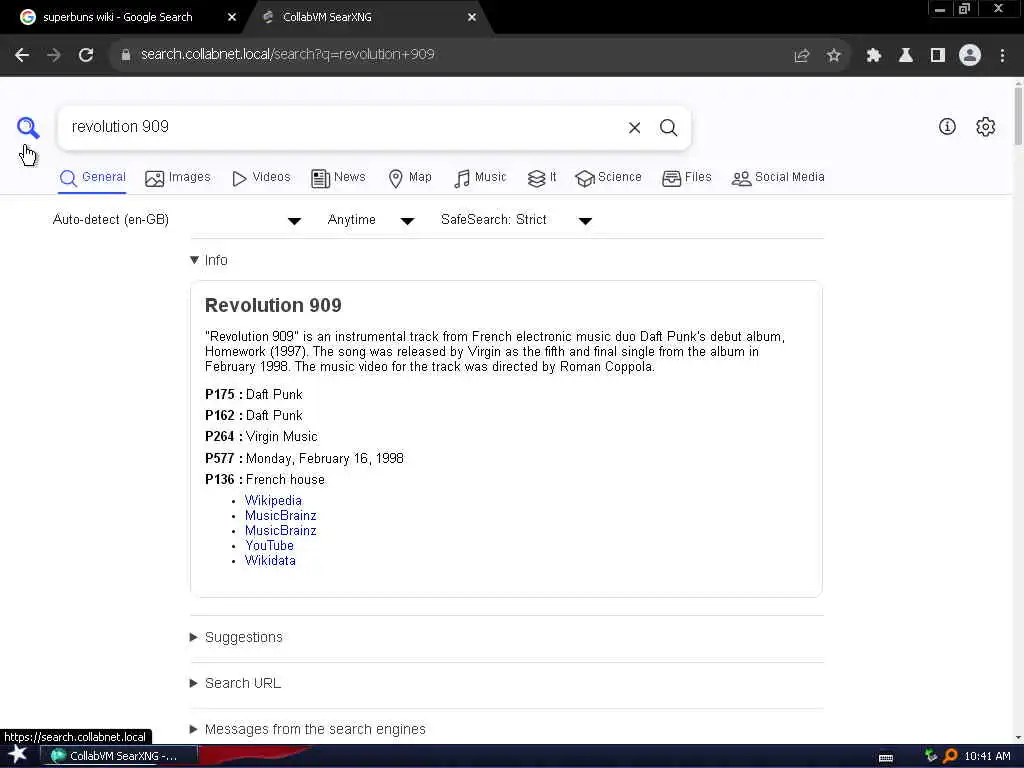Switch to It category
The height and width of the screenshot is (768, 1024).
[542, 178]
